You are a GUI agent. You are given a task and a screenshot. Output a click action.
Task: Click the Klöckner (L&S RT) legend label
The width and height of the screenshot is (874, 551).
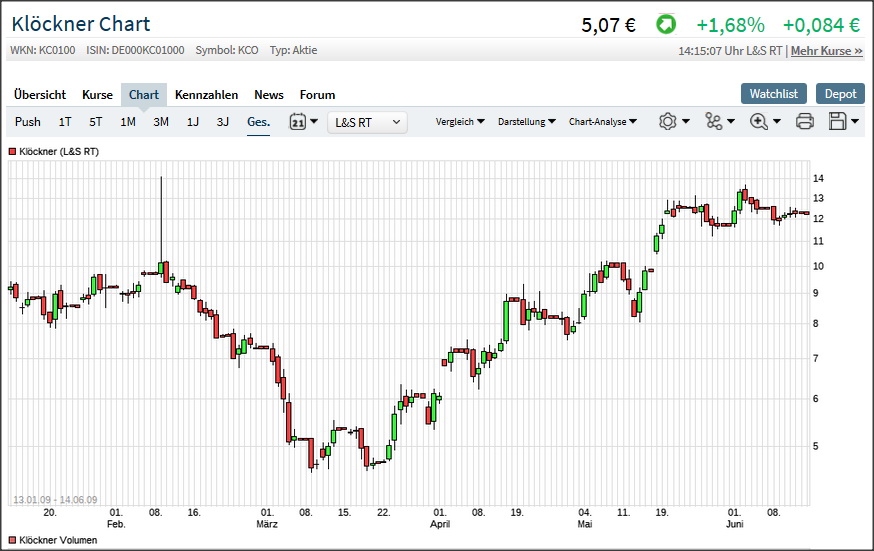(x=59, y=152)
